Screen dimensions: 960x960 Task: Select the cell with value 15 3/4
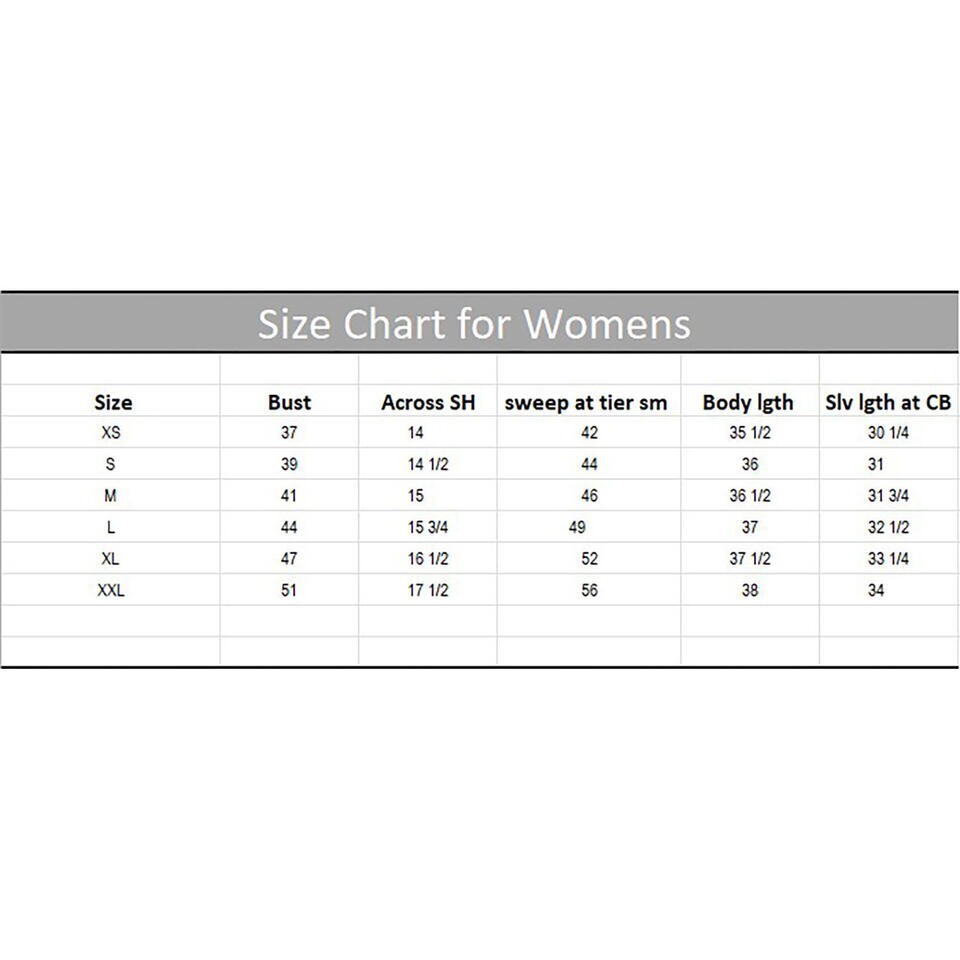coord(428,527)
